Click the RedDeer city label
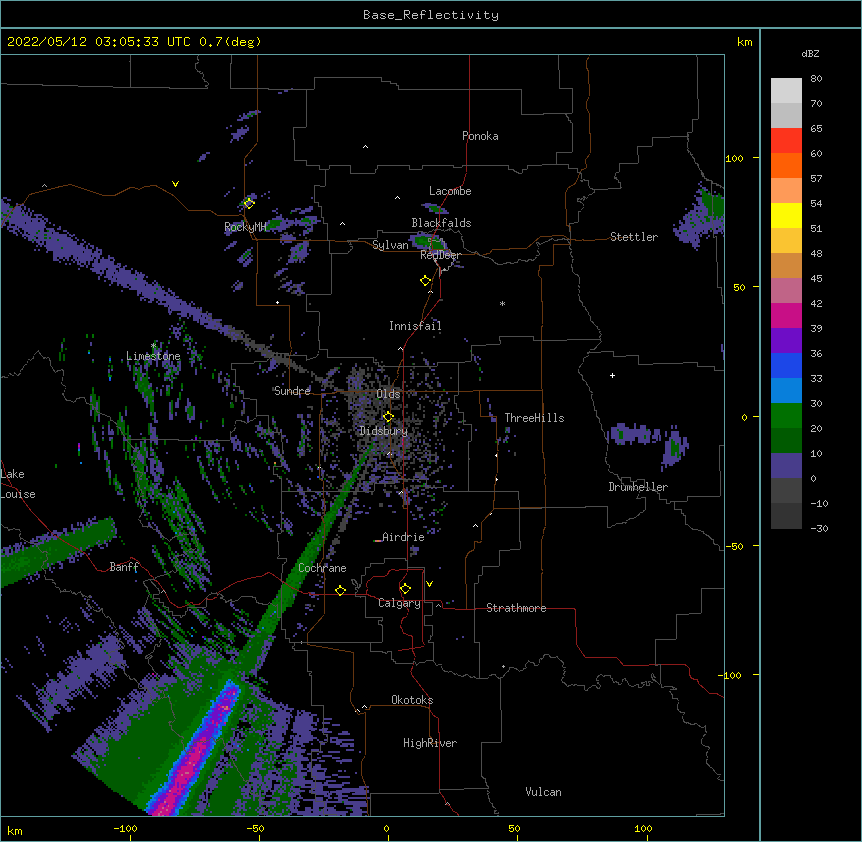Viewport: 862px width, 842px height. click(440, 255)
